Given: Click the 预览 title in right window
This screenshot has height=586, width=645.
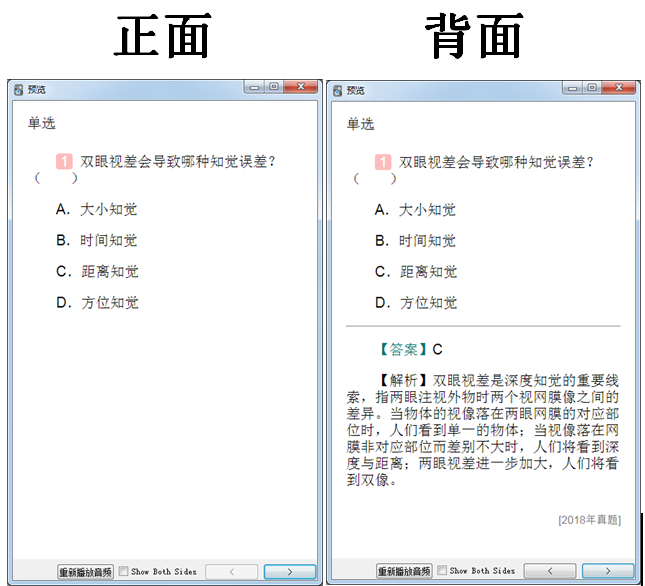Looking at the screenshot, I should (355, 90).
